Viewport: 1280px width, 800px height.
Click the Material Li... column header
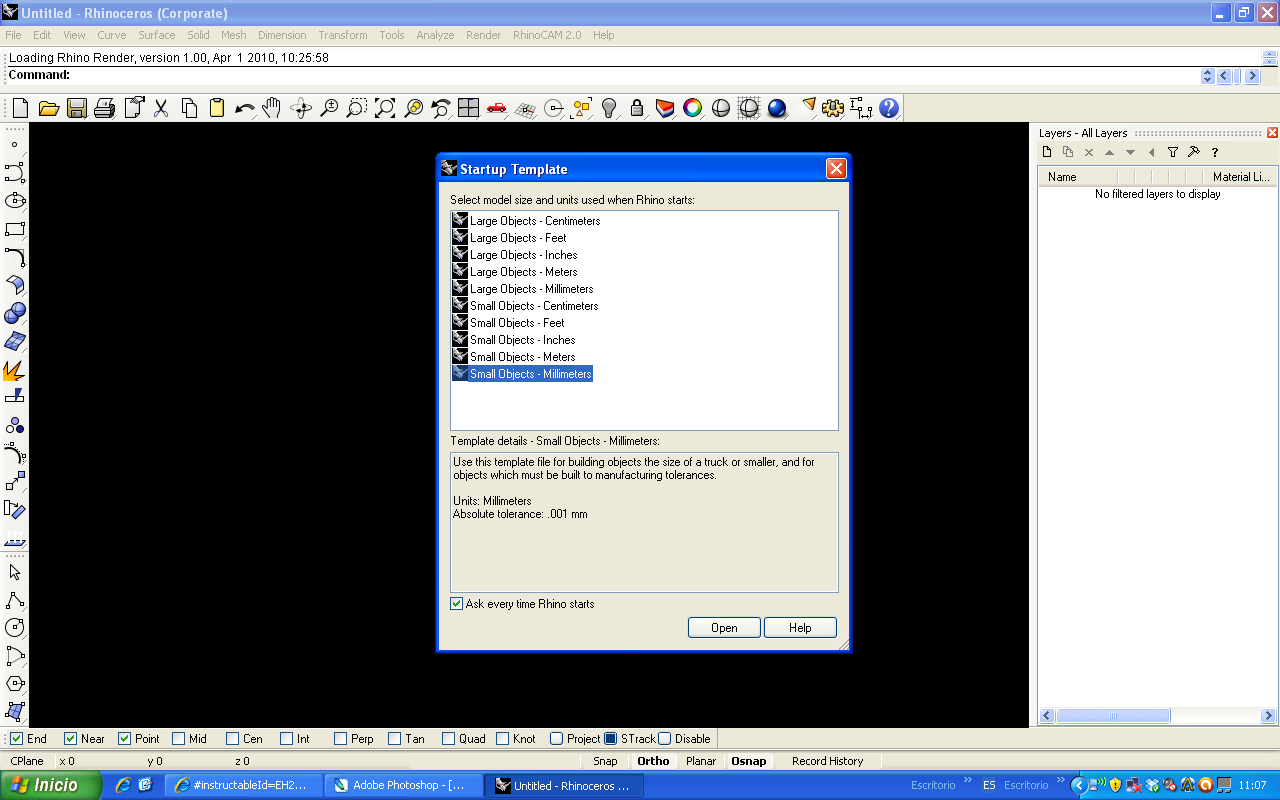coord(1239,177)
